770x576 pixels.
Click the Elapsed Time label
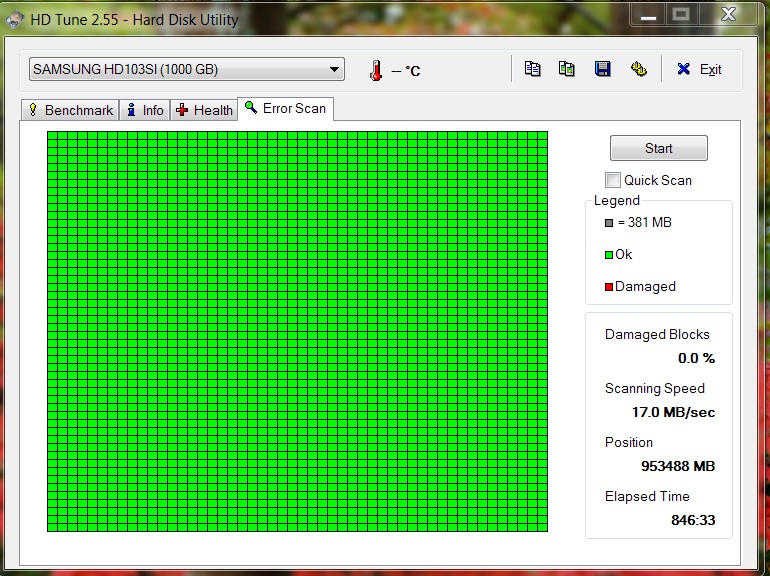click(x=647, y=496)
